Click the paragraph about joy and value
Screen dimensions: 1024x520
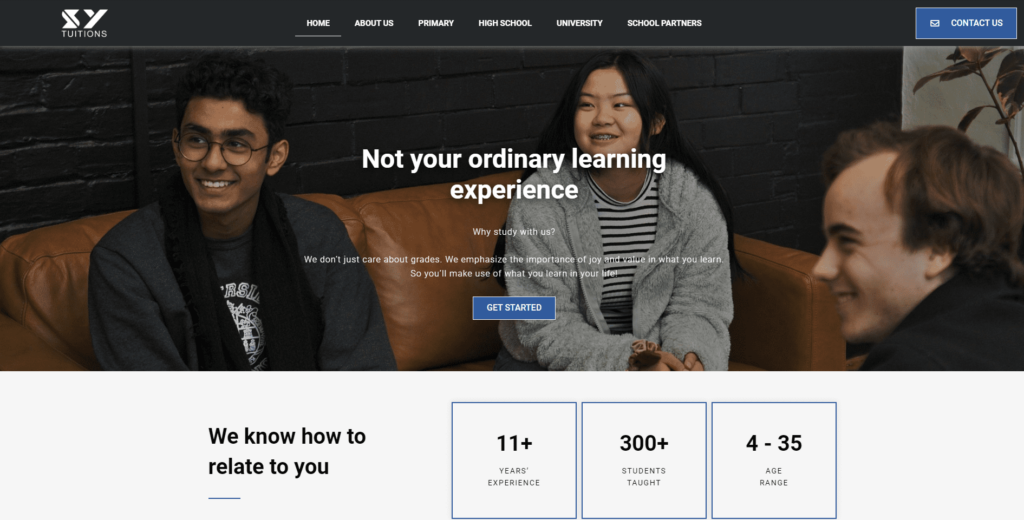pos(514,267)
